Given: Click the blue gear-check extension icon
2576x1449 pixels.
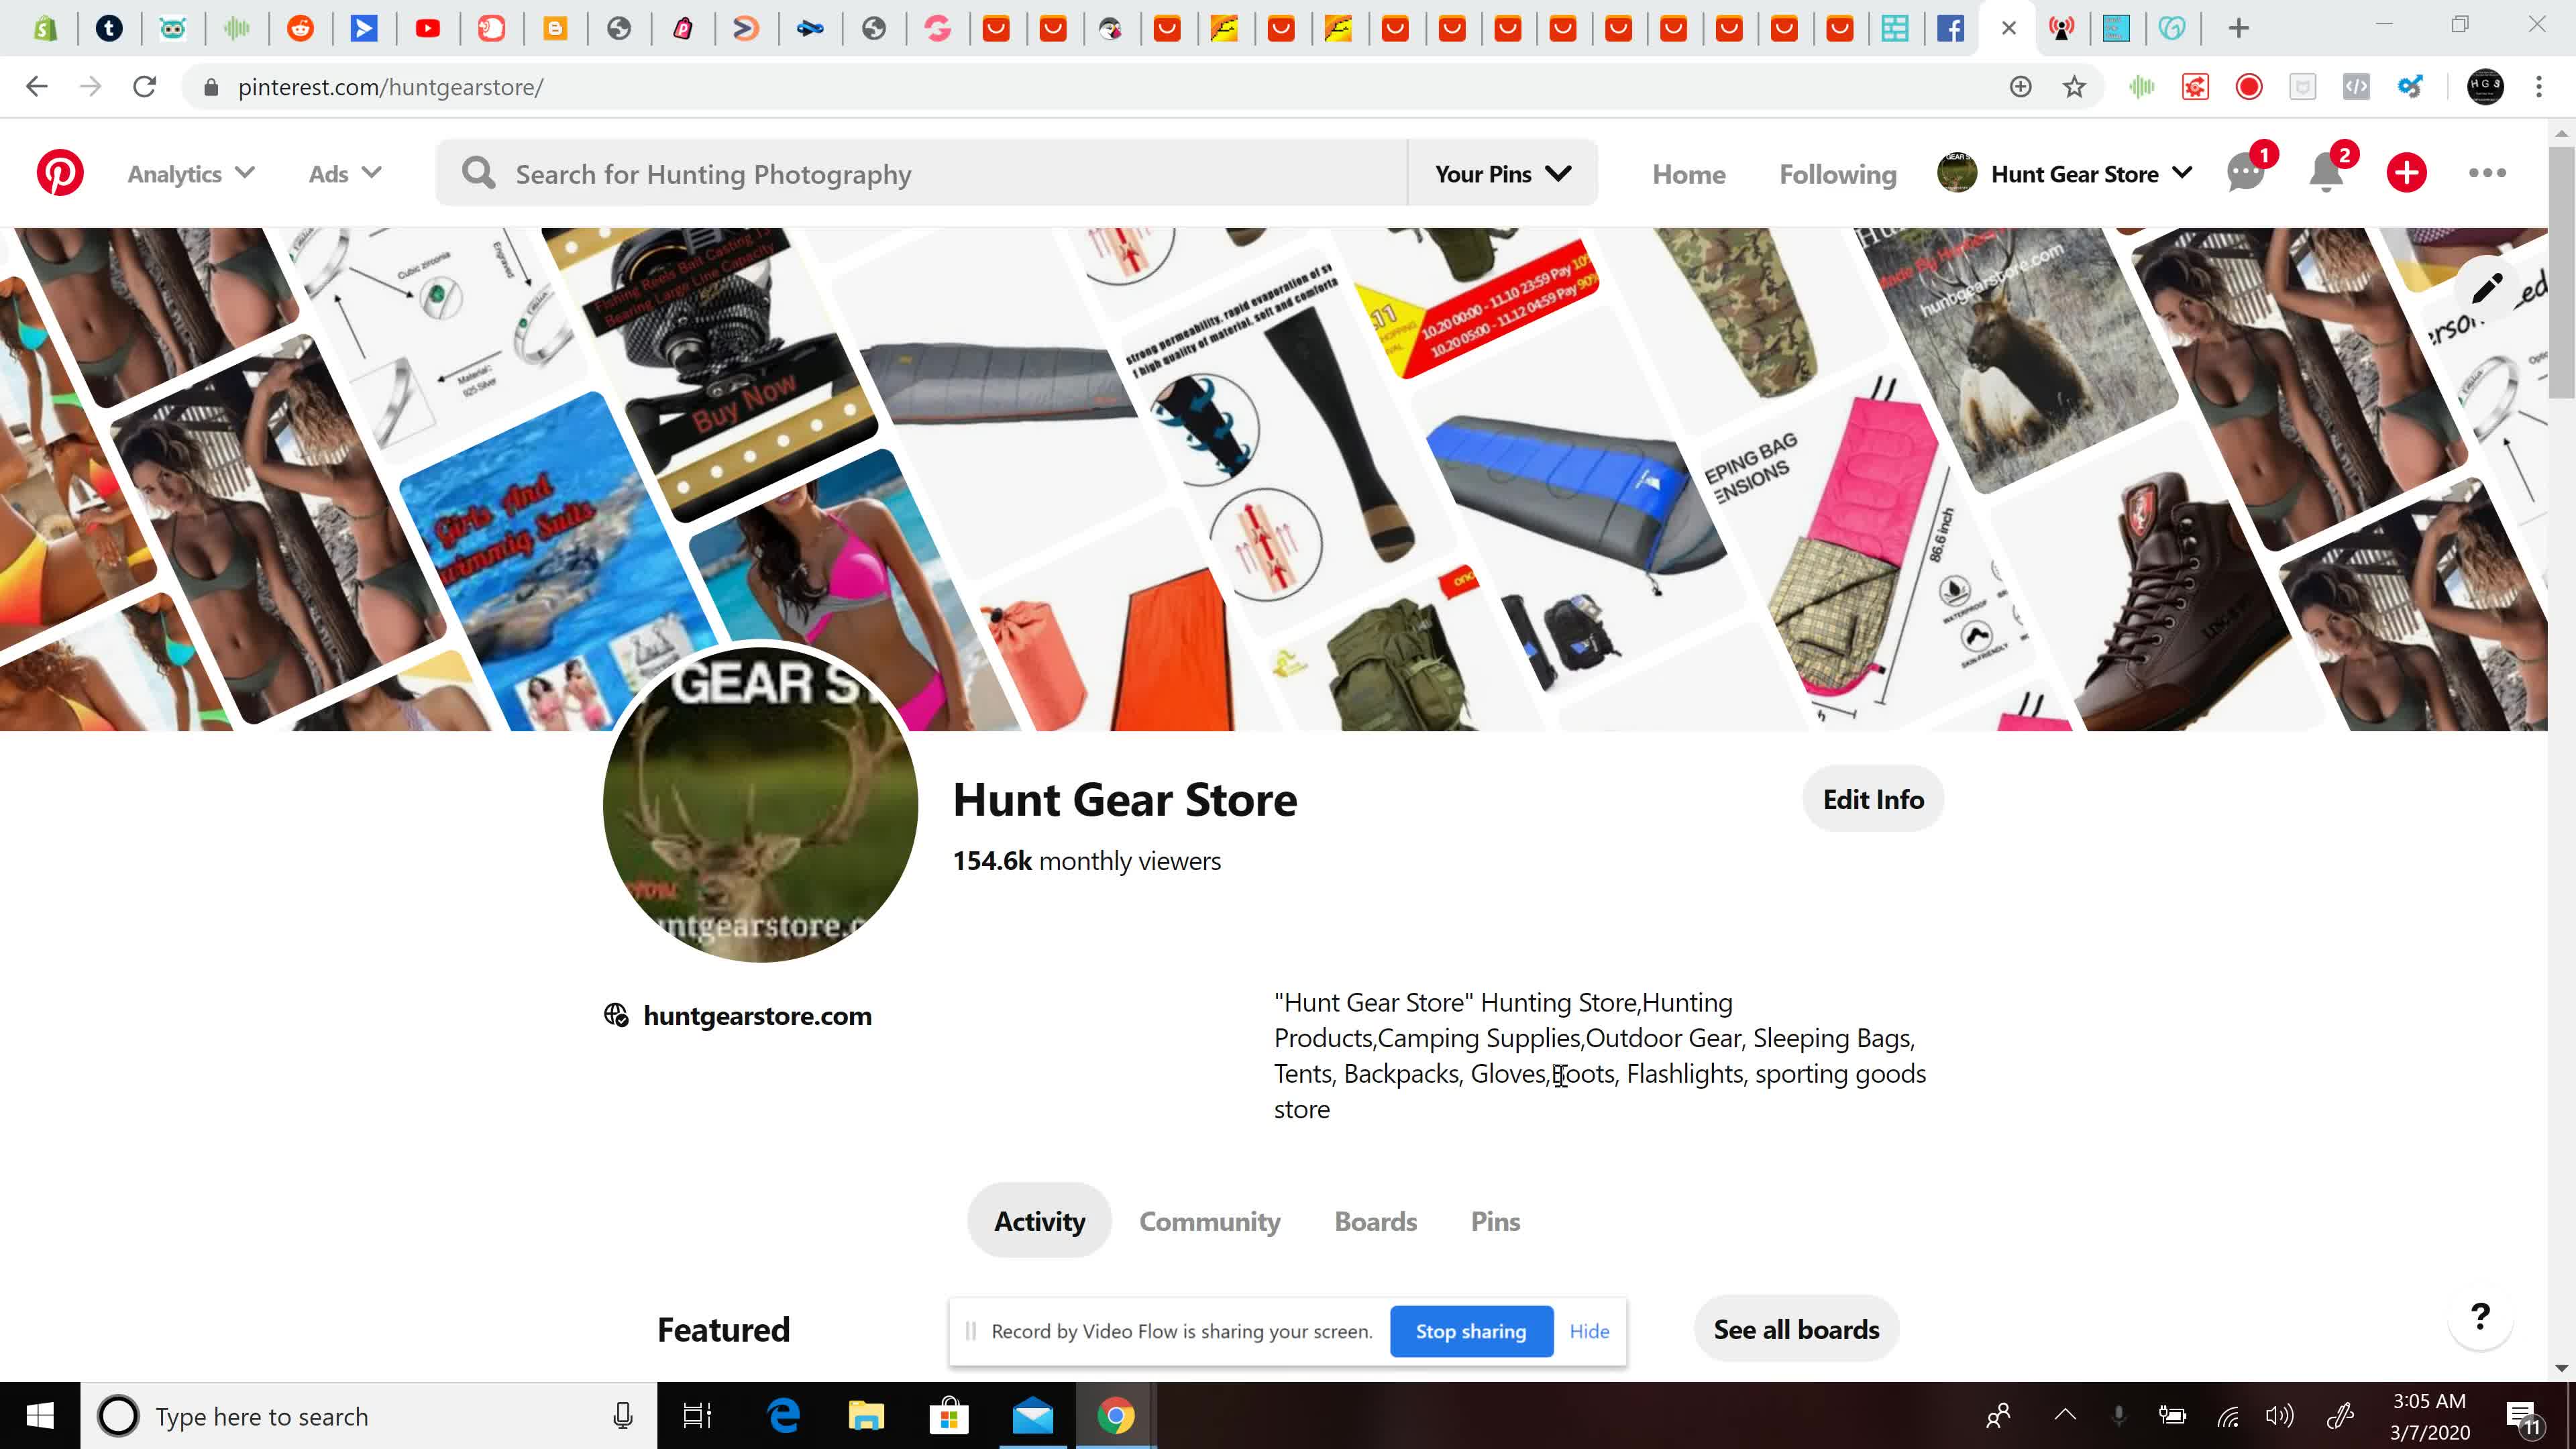Looking at the screenshot, I should coord(2410,87).
